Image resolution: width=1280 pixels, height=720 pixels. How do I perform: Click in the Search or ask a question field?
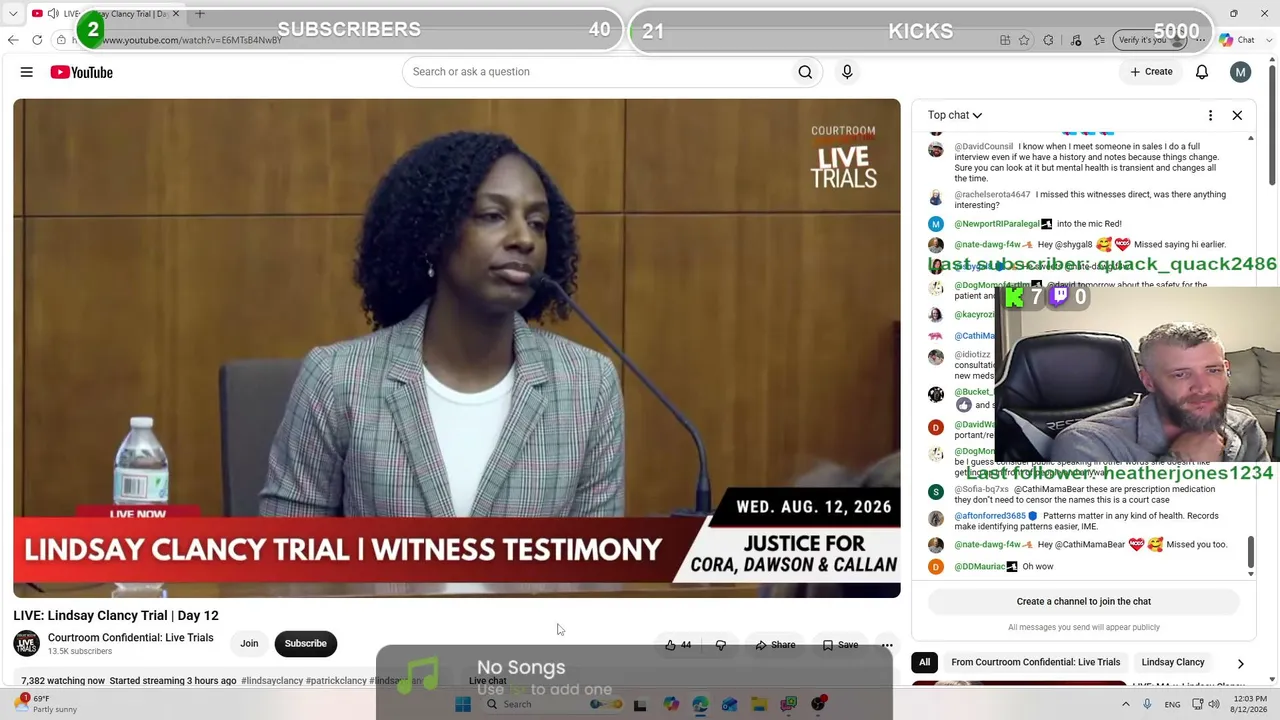597,72
